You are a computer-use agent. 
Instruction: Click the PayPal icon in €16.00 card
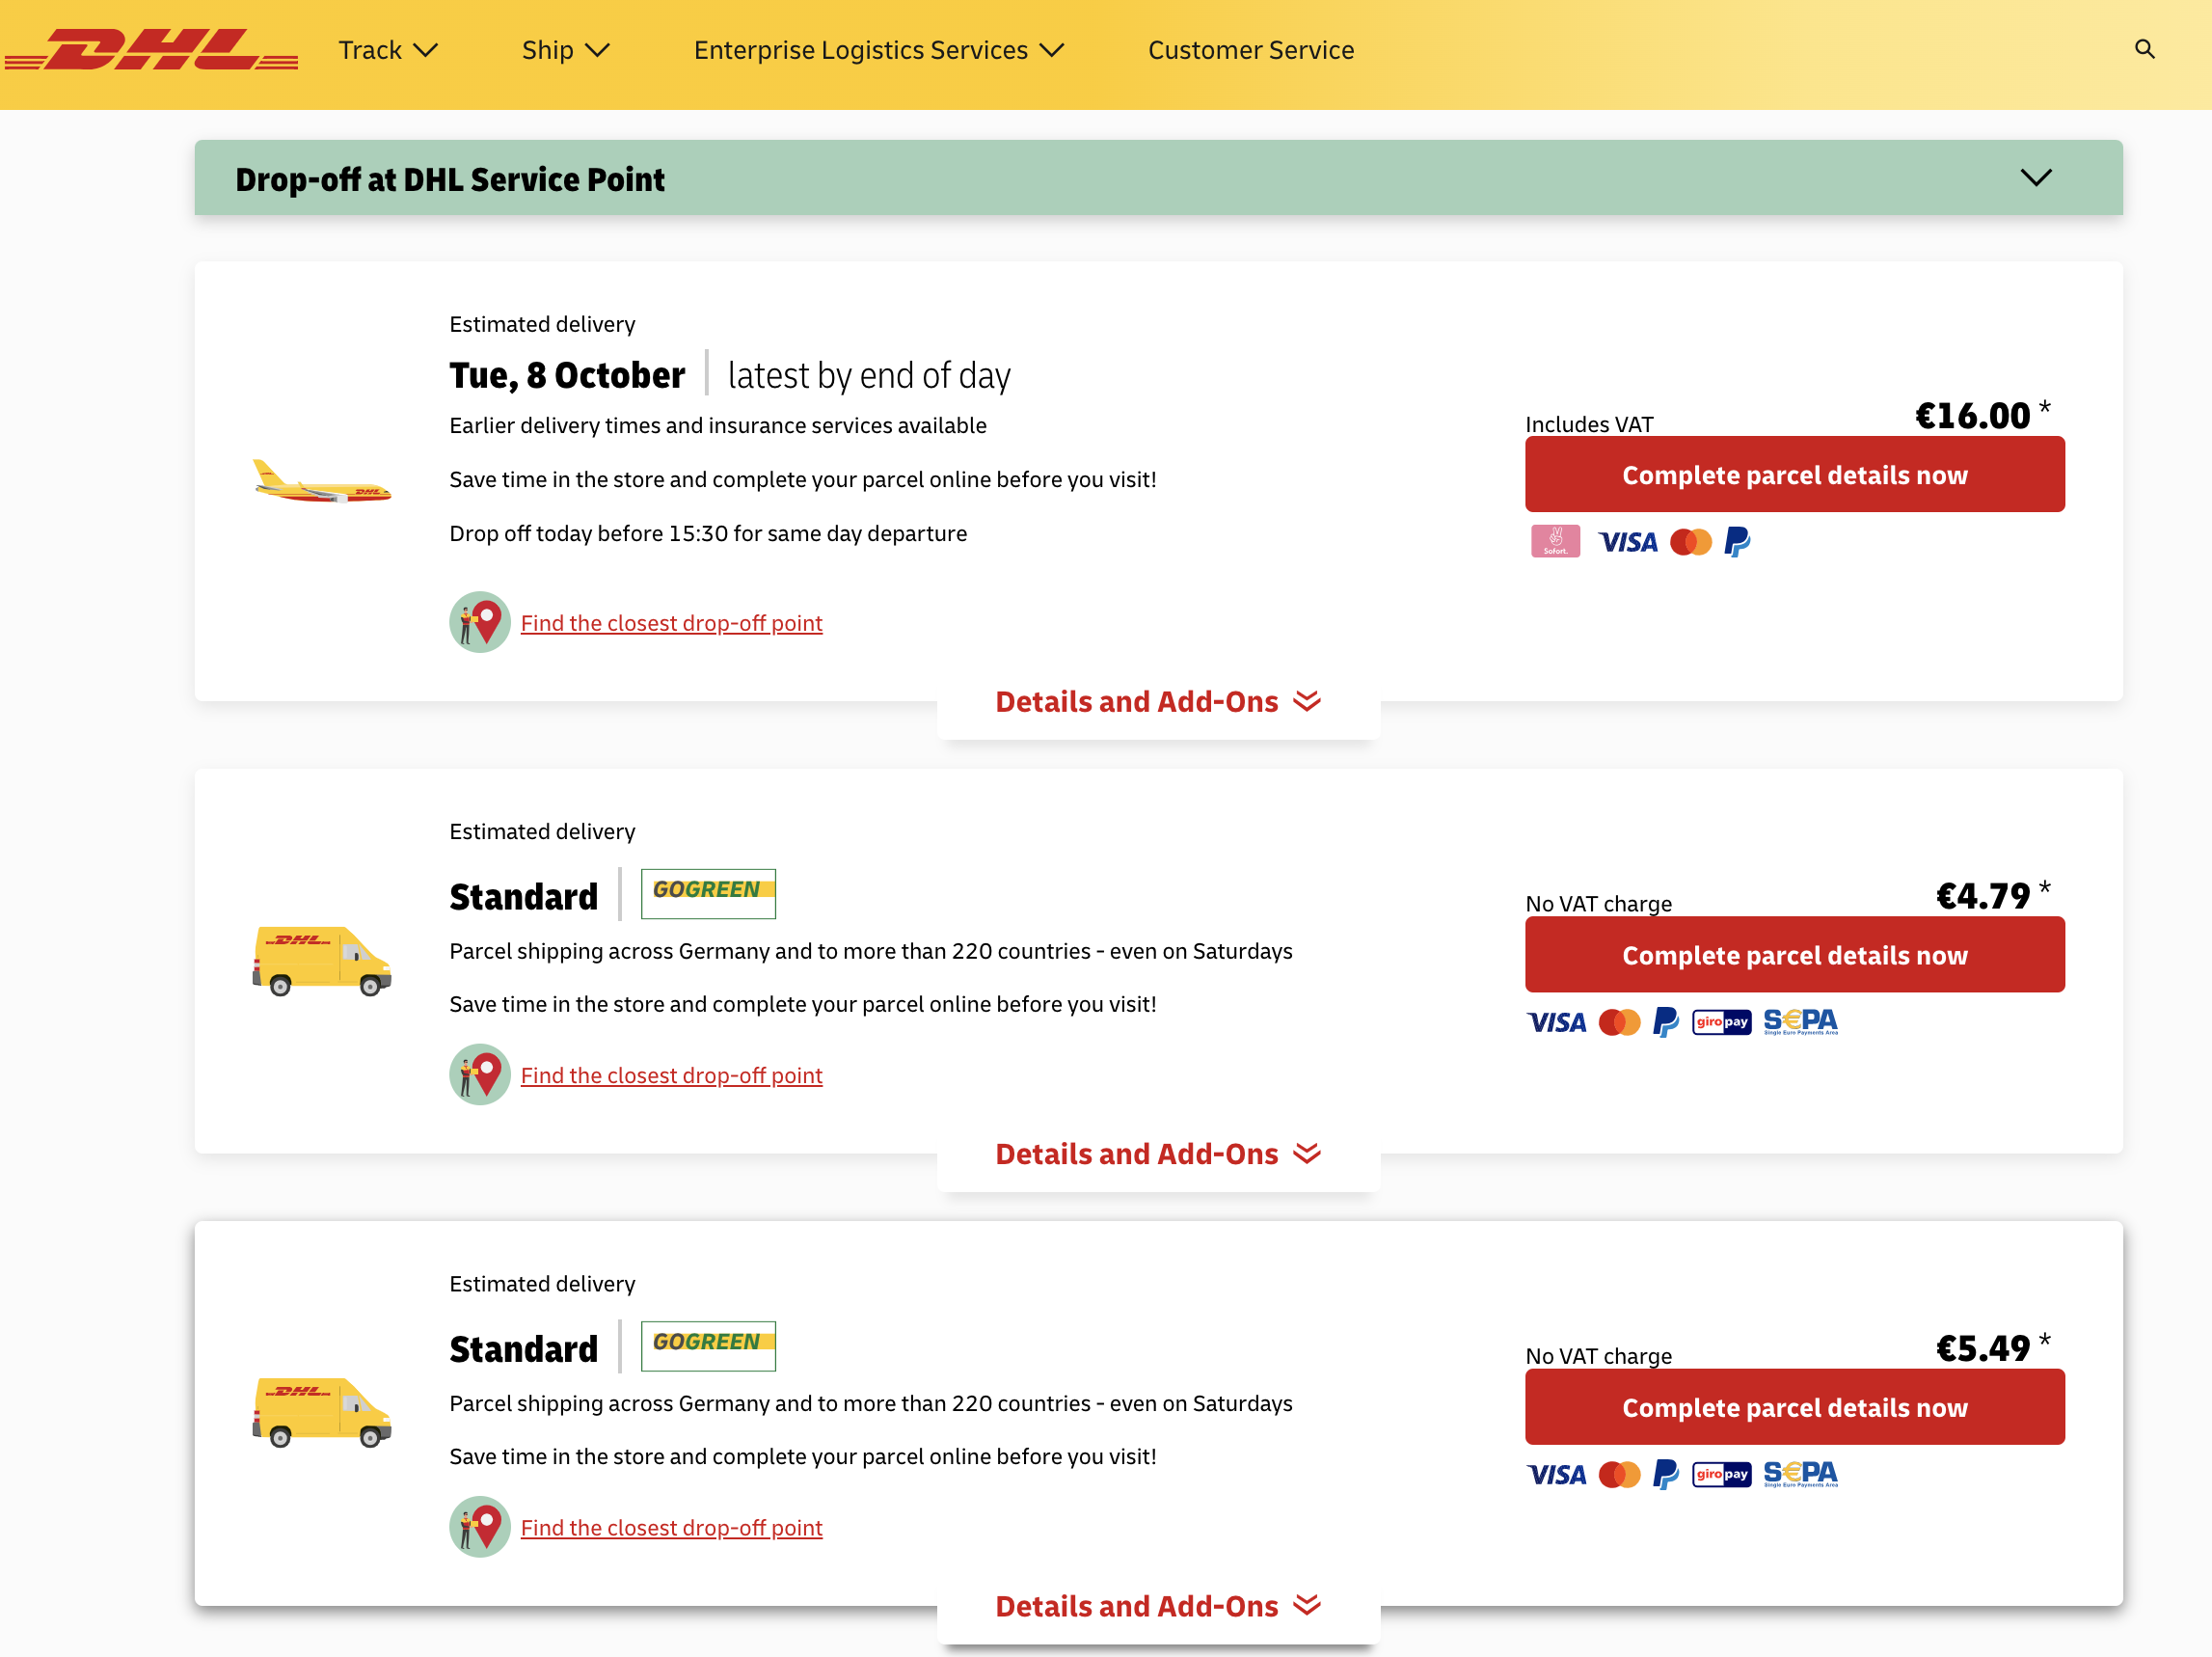[1737, 541]
